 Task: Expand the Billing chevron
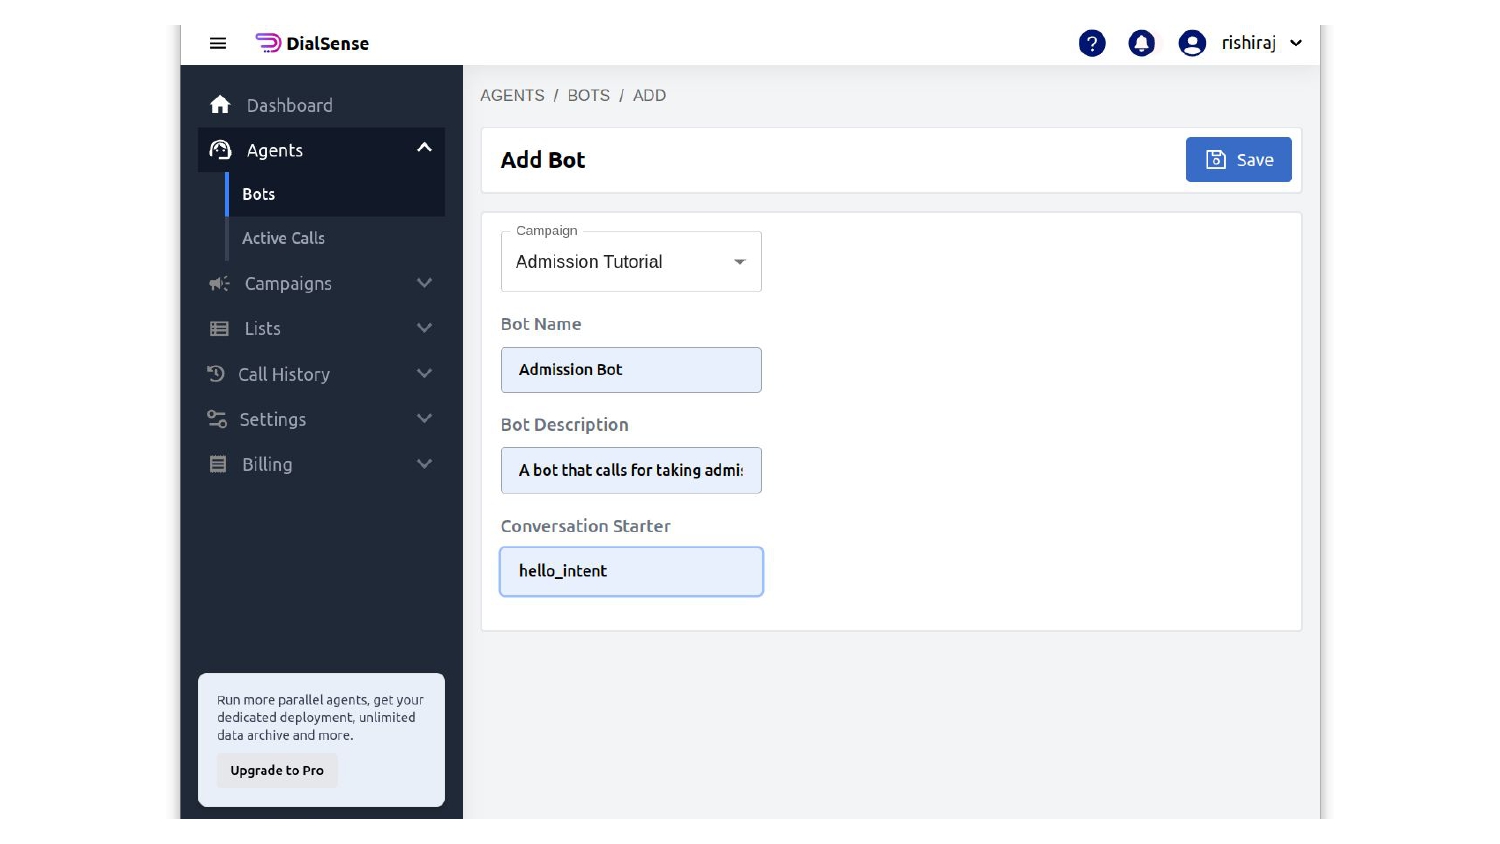click(x=424, y=463)
